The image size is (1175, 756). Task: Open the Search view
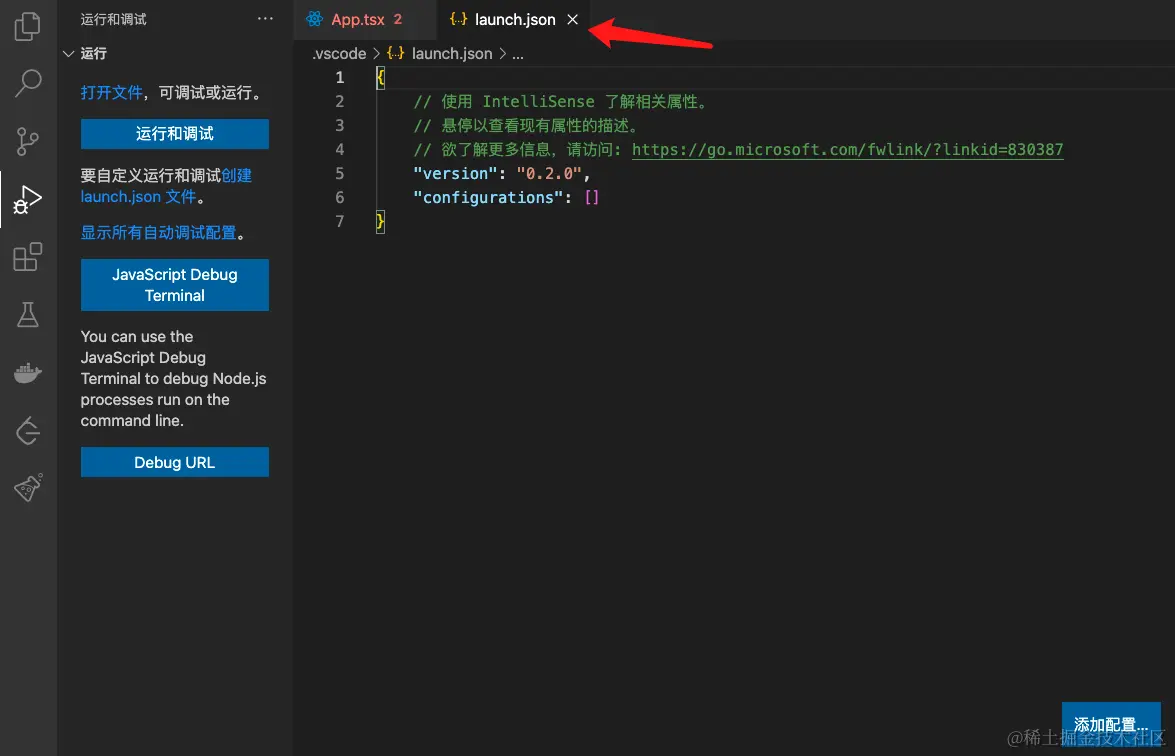[x=28, y=83]
